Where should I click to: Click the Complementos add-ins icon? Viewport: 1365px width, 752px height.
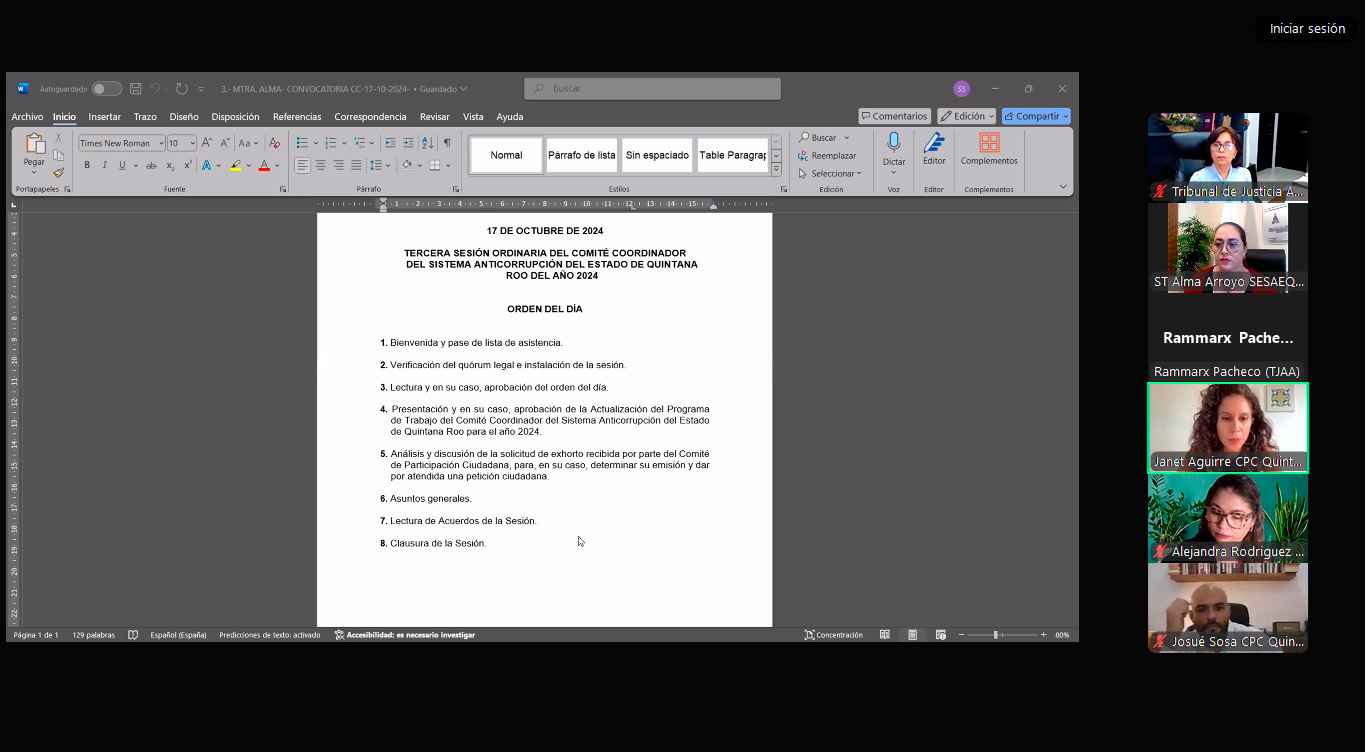[989, 143]
